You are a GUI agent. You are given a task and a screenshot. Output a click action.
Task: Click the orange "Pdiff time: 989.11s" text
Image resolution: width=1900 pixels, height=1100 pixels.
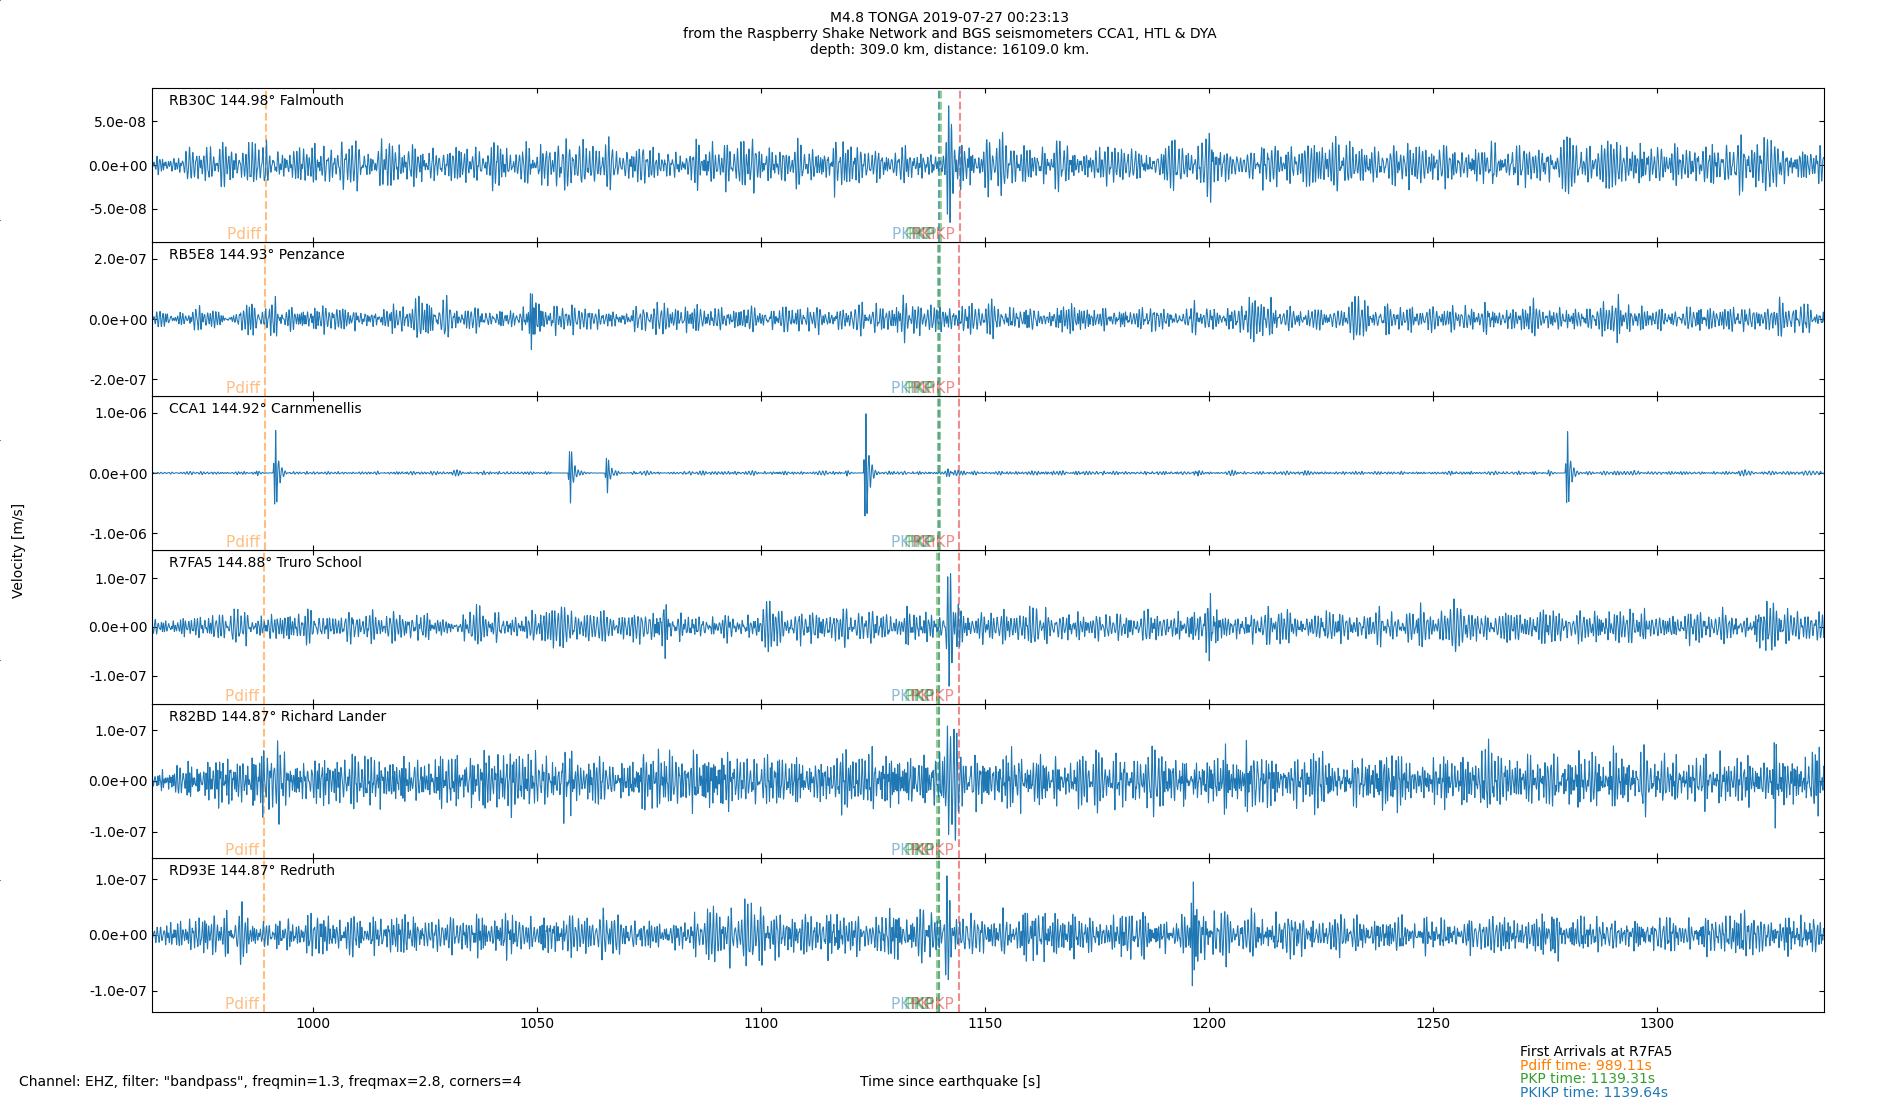click(x=1586, y=1065)
